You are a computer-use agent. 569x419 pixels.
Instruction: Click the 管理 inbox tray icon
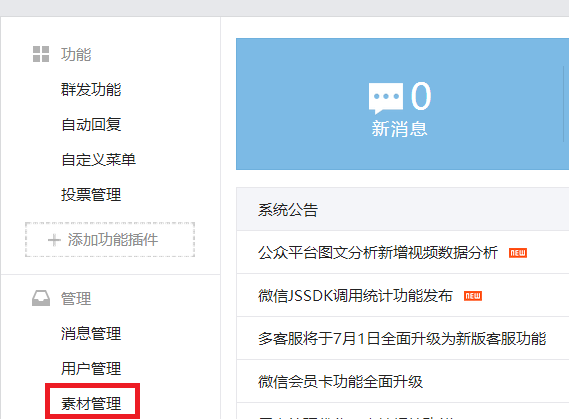pos(41,298)
